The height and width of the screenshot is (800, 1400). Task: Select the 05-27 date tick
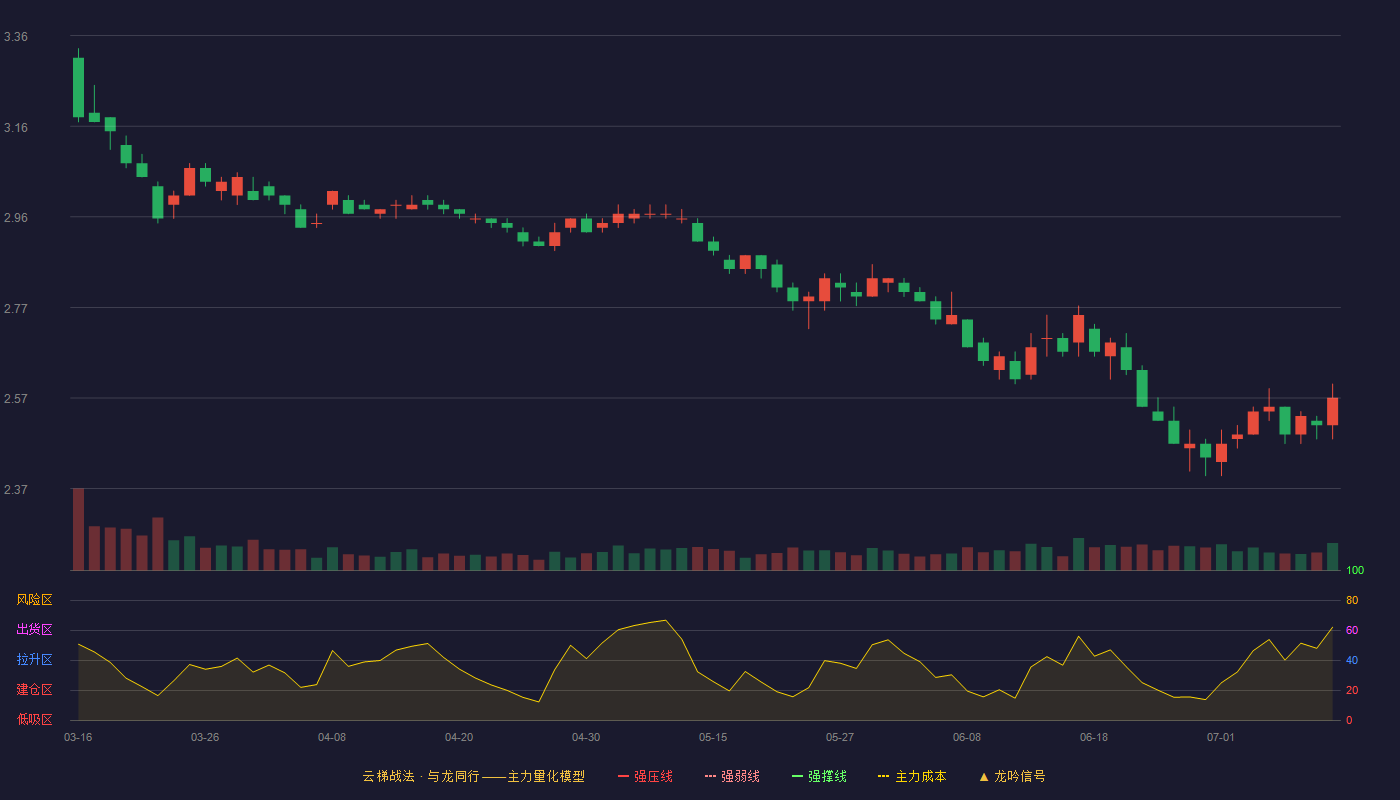point(840,737)
